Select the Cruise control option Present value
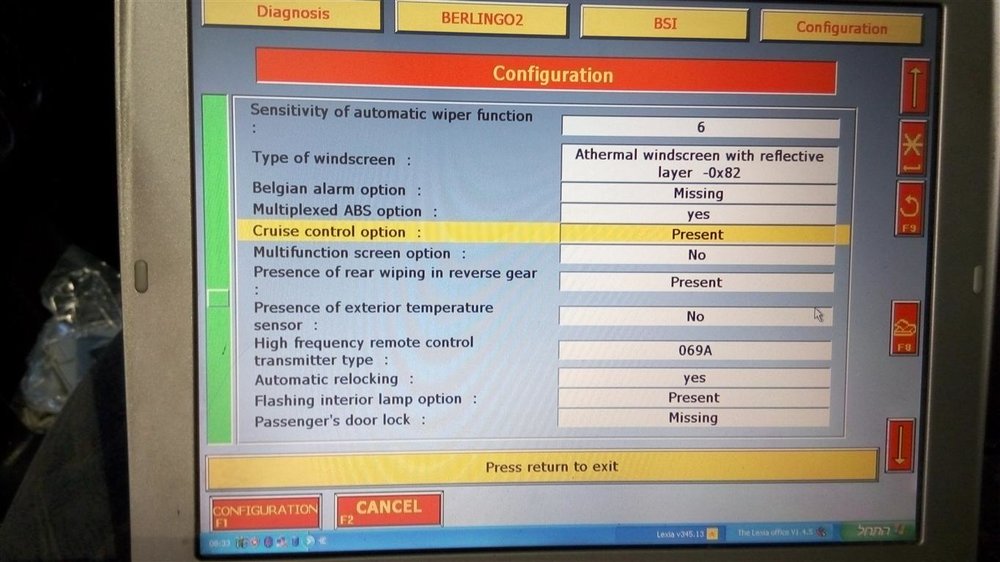 coord(697,234)
